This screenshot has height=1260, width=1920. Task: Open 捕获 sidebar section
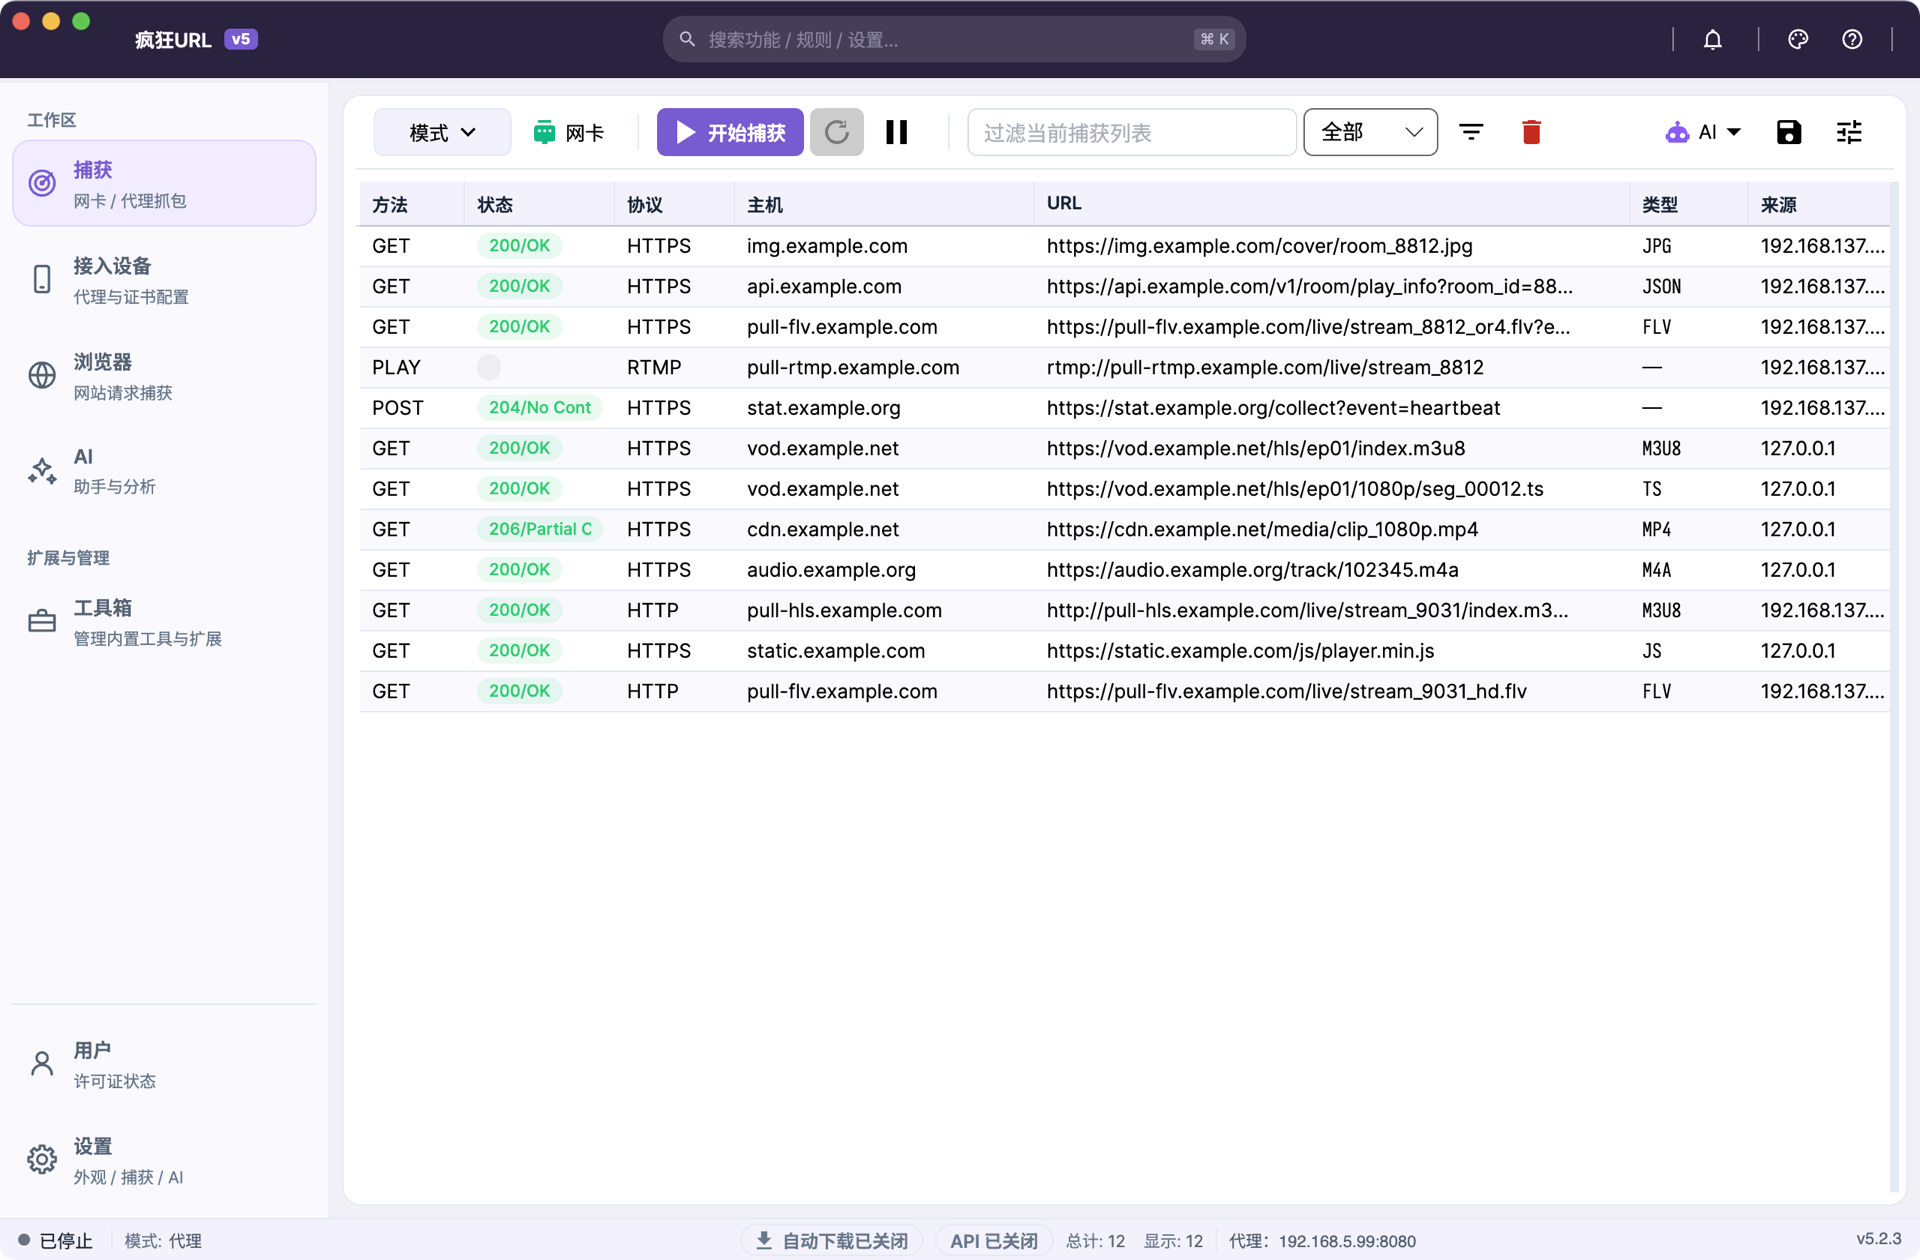pos(164,184)
